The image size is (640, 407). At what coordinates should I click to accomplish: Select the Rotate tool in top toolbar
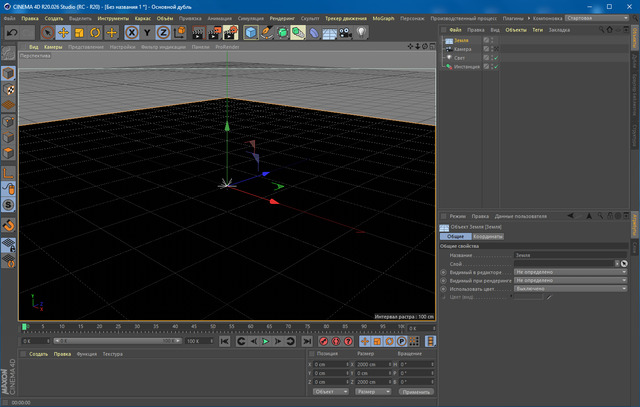(x=96, y=33)
